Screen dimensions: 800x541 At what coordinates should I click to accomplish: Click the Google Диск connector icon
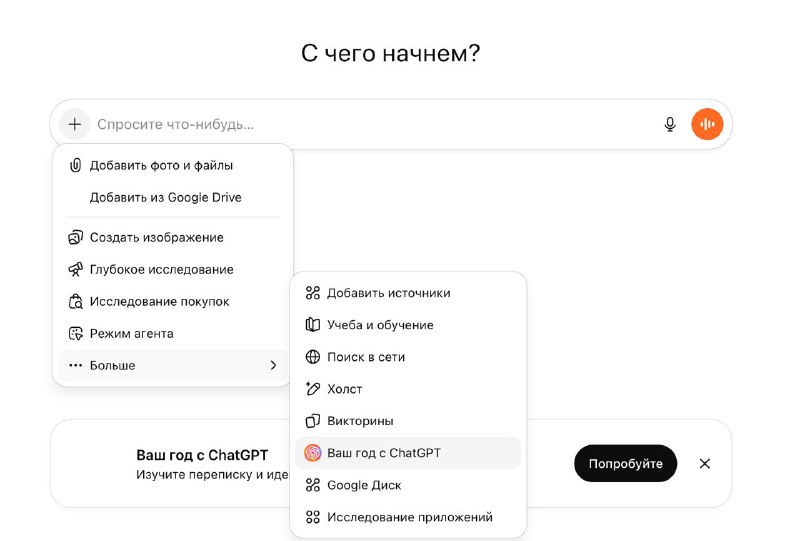[313, 485]
